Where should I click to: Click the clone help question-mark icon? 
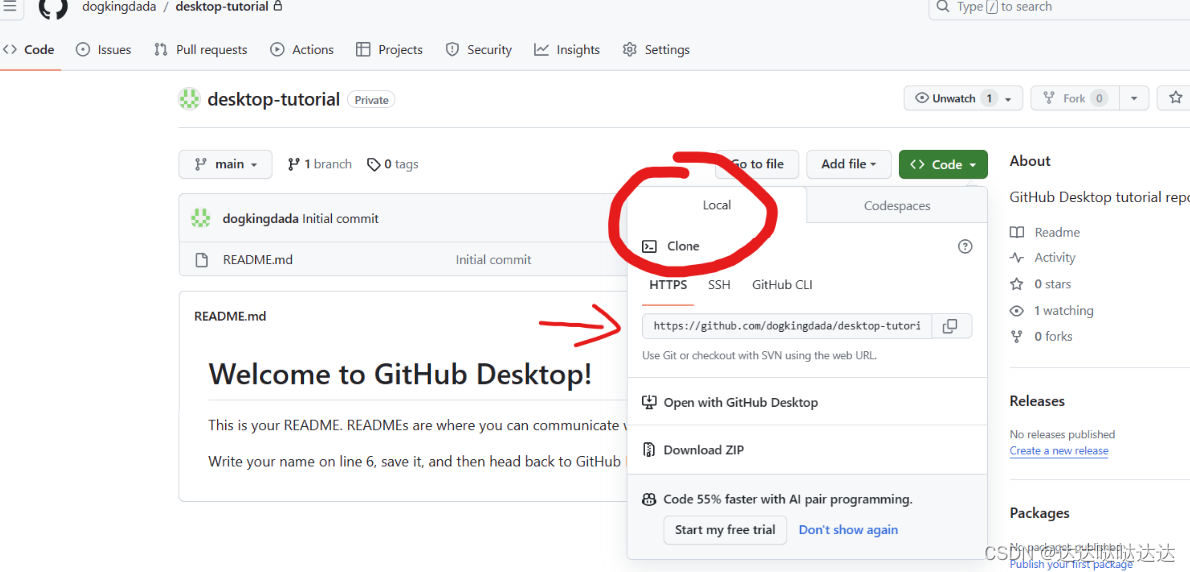point(965,246)
